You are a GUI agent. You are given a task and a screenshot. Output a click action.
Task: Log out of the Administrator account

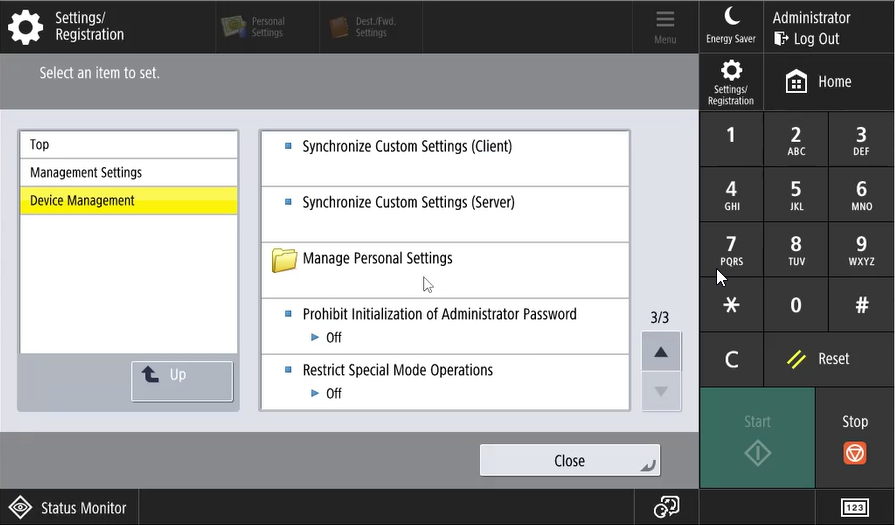(x=806, y=39)
